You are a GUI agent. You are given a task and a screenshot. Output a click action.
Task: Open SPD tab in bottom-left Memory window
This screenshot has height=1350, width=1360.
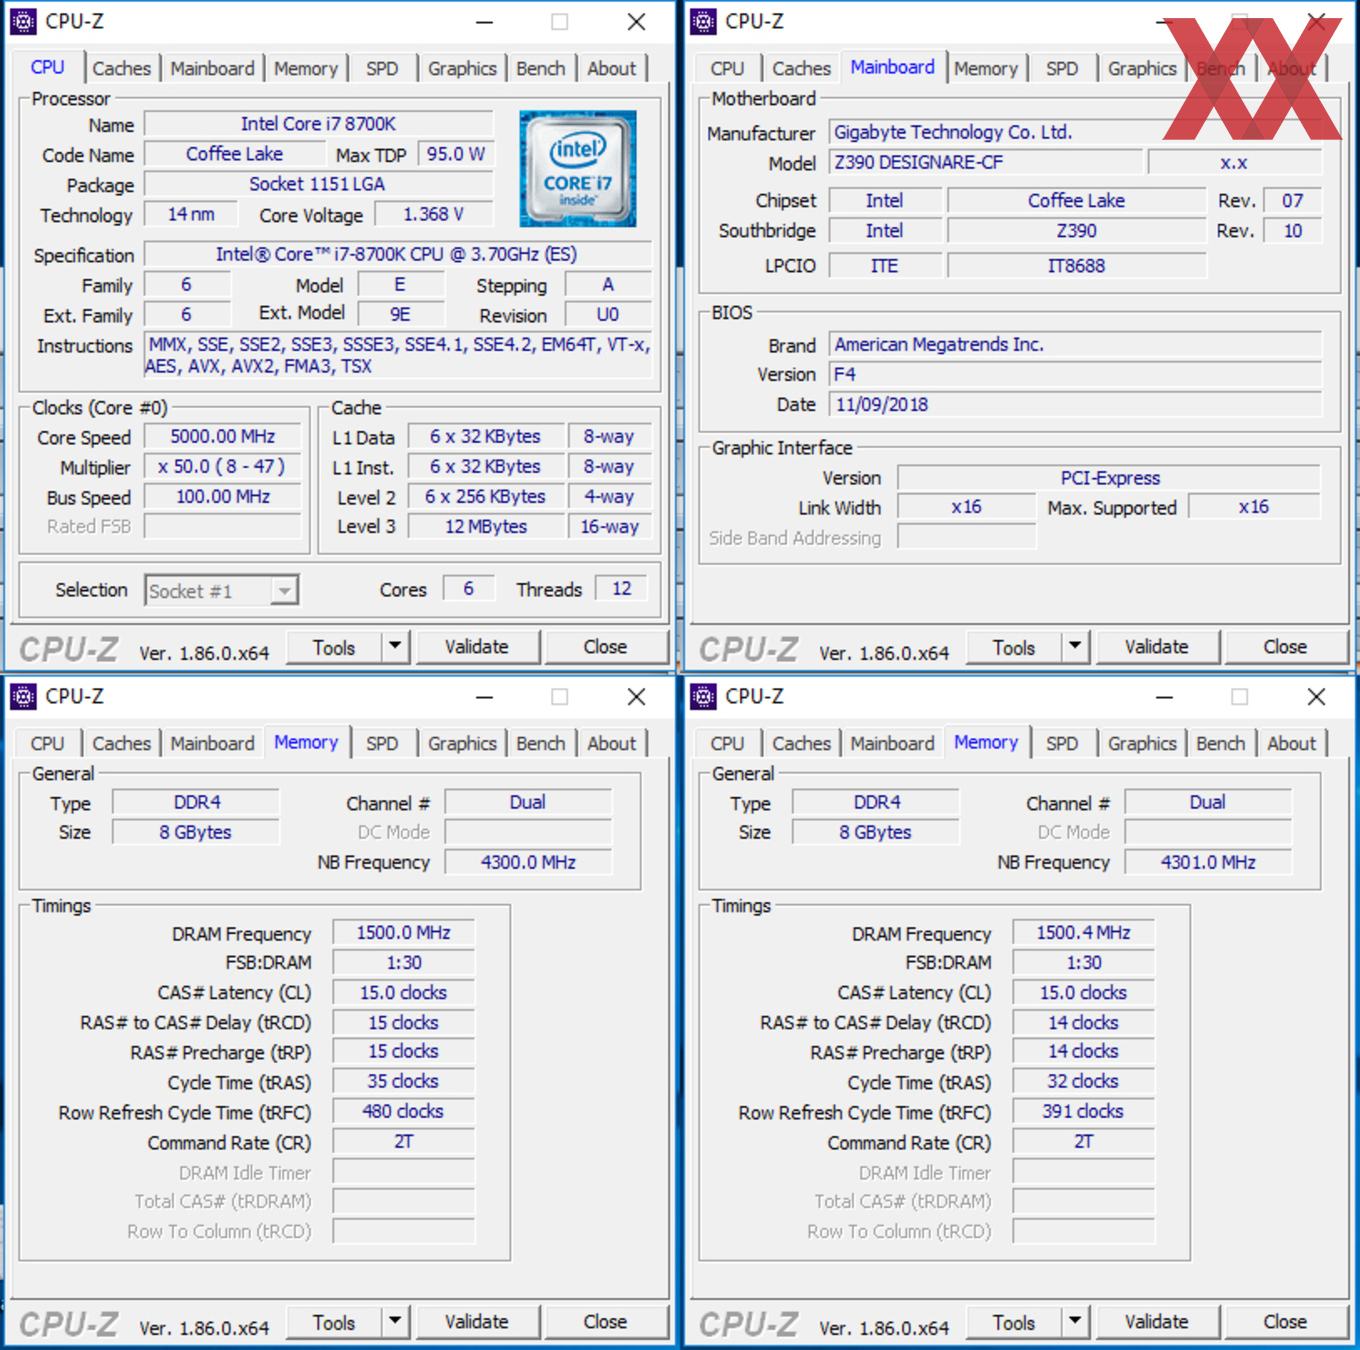click(x=382, y=743)
